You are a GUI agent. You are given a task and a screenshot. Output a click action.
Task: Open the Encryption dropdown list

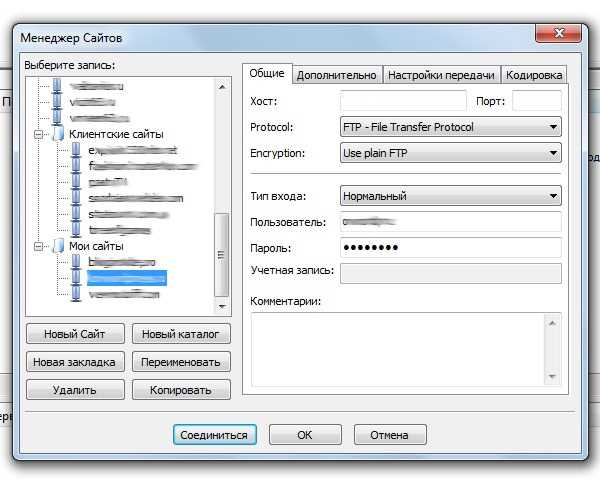click(451, 153)
